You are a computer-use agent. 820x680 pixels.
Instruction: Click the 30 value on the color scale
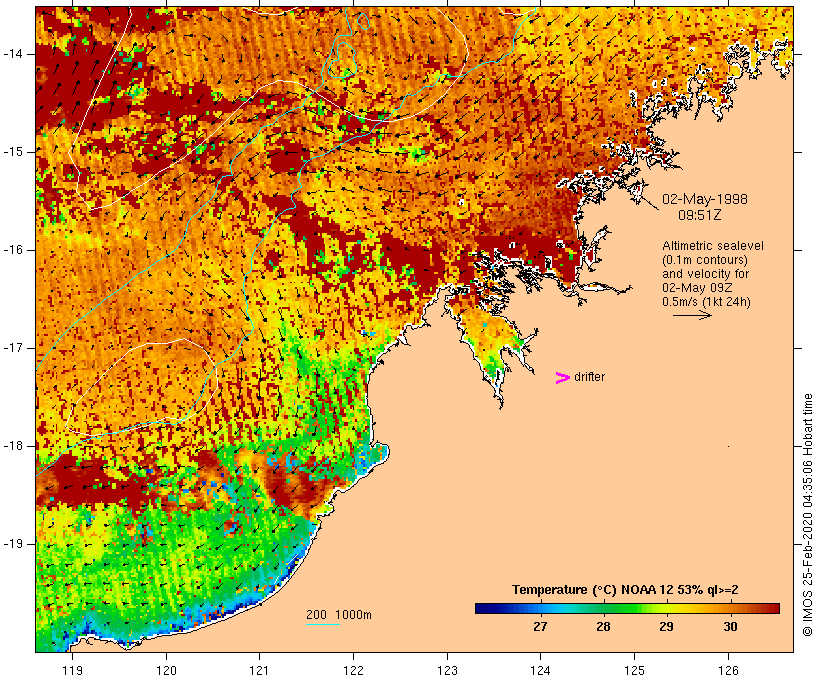(730, 627)
